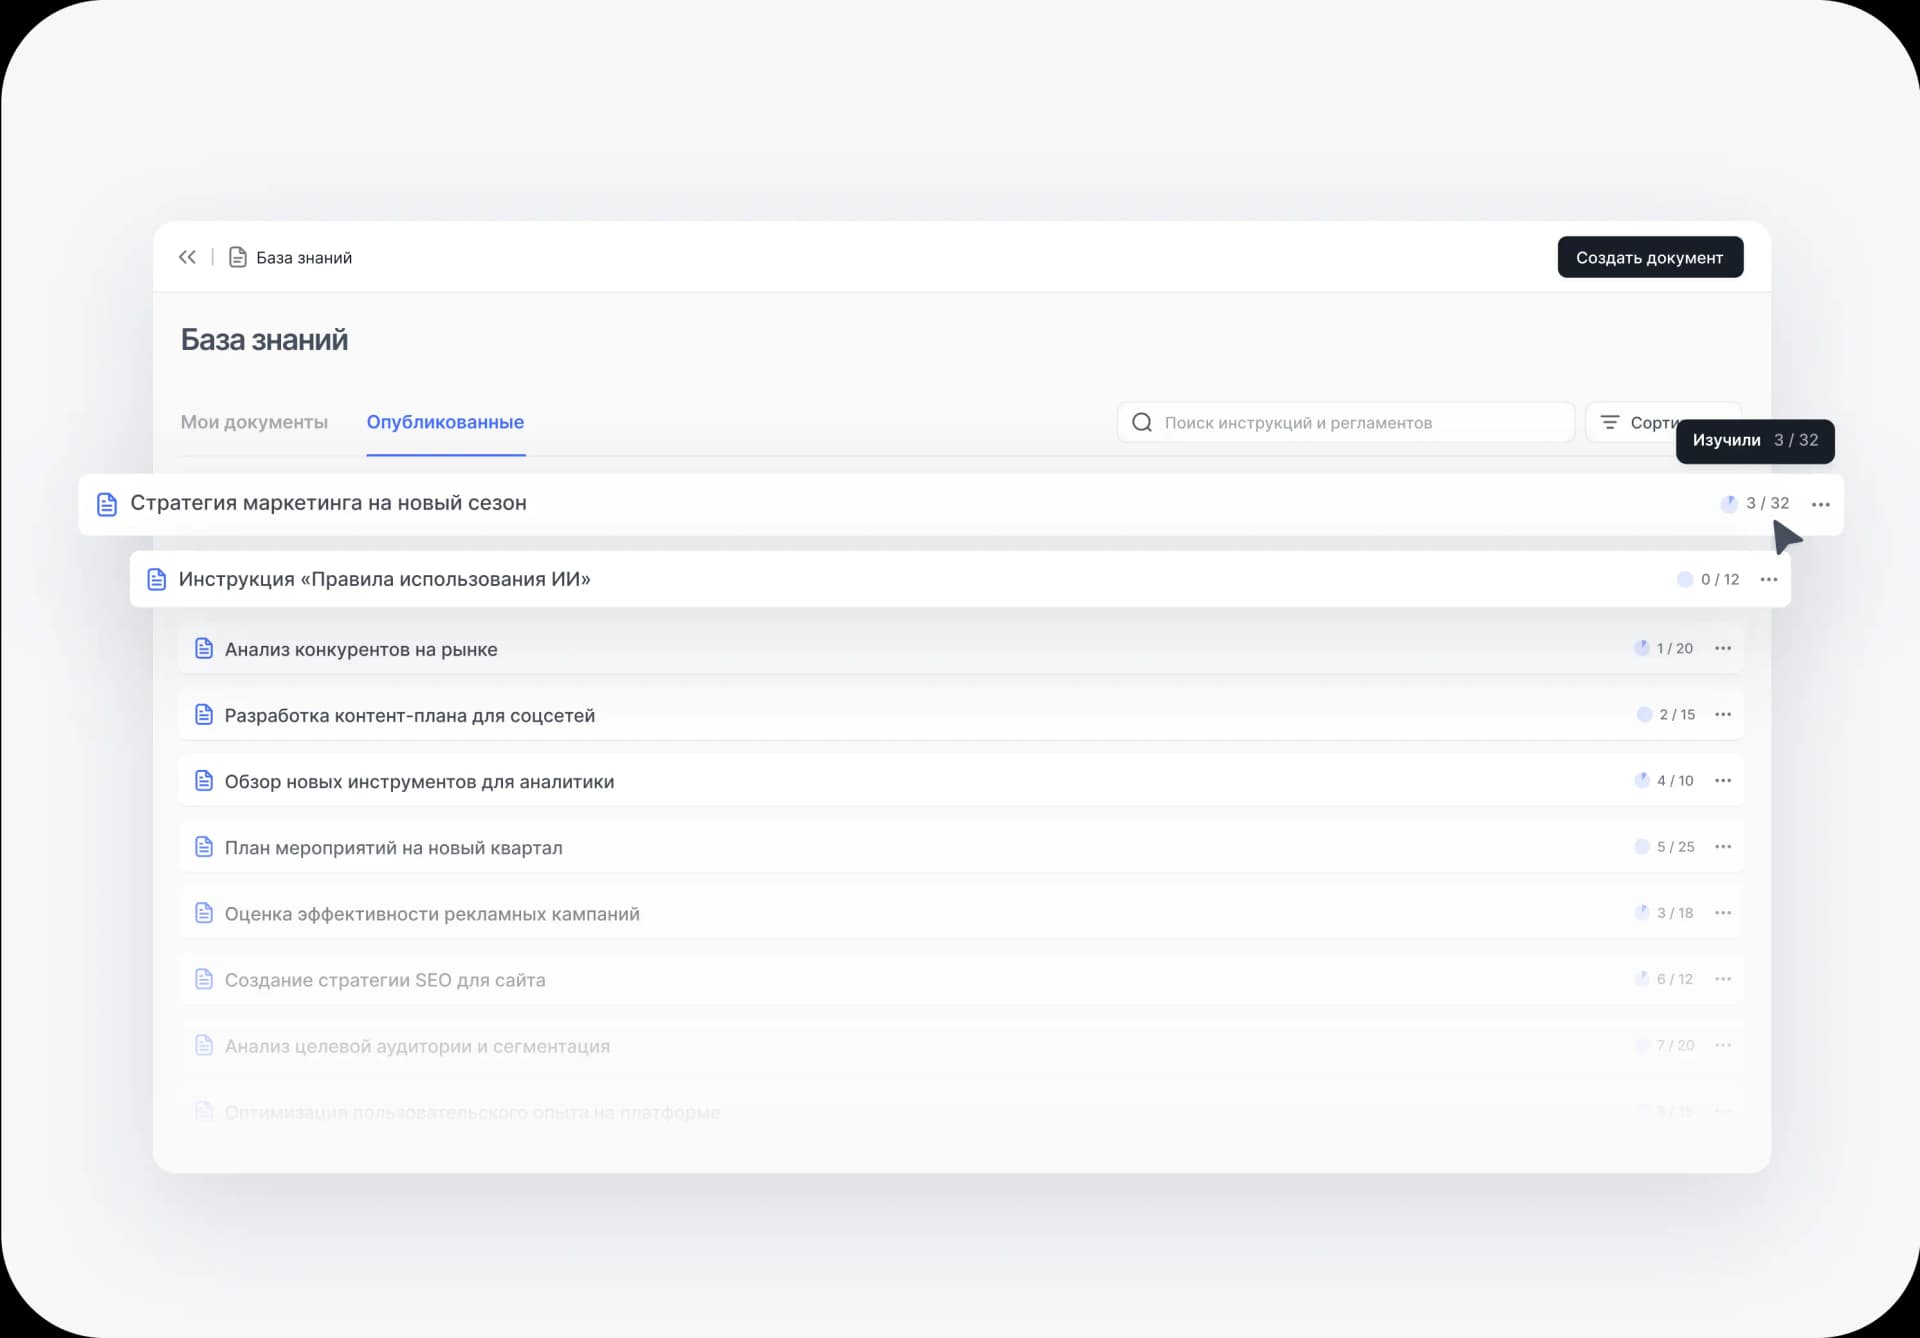Open document Стратегия маркетинга на новый сезон
This screenshot has width=1920, height=1338.
click(x=328, y=503)
